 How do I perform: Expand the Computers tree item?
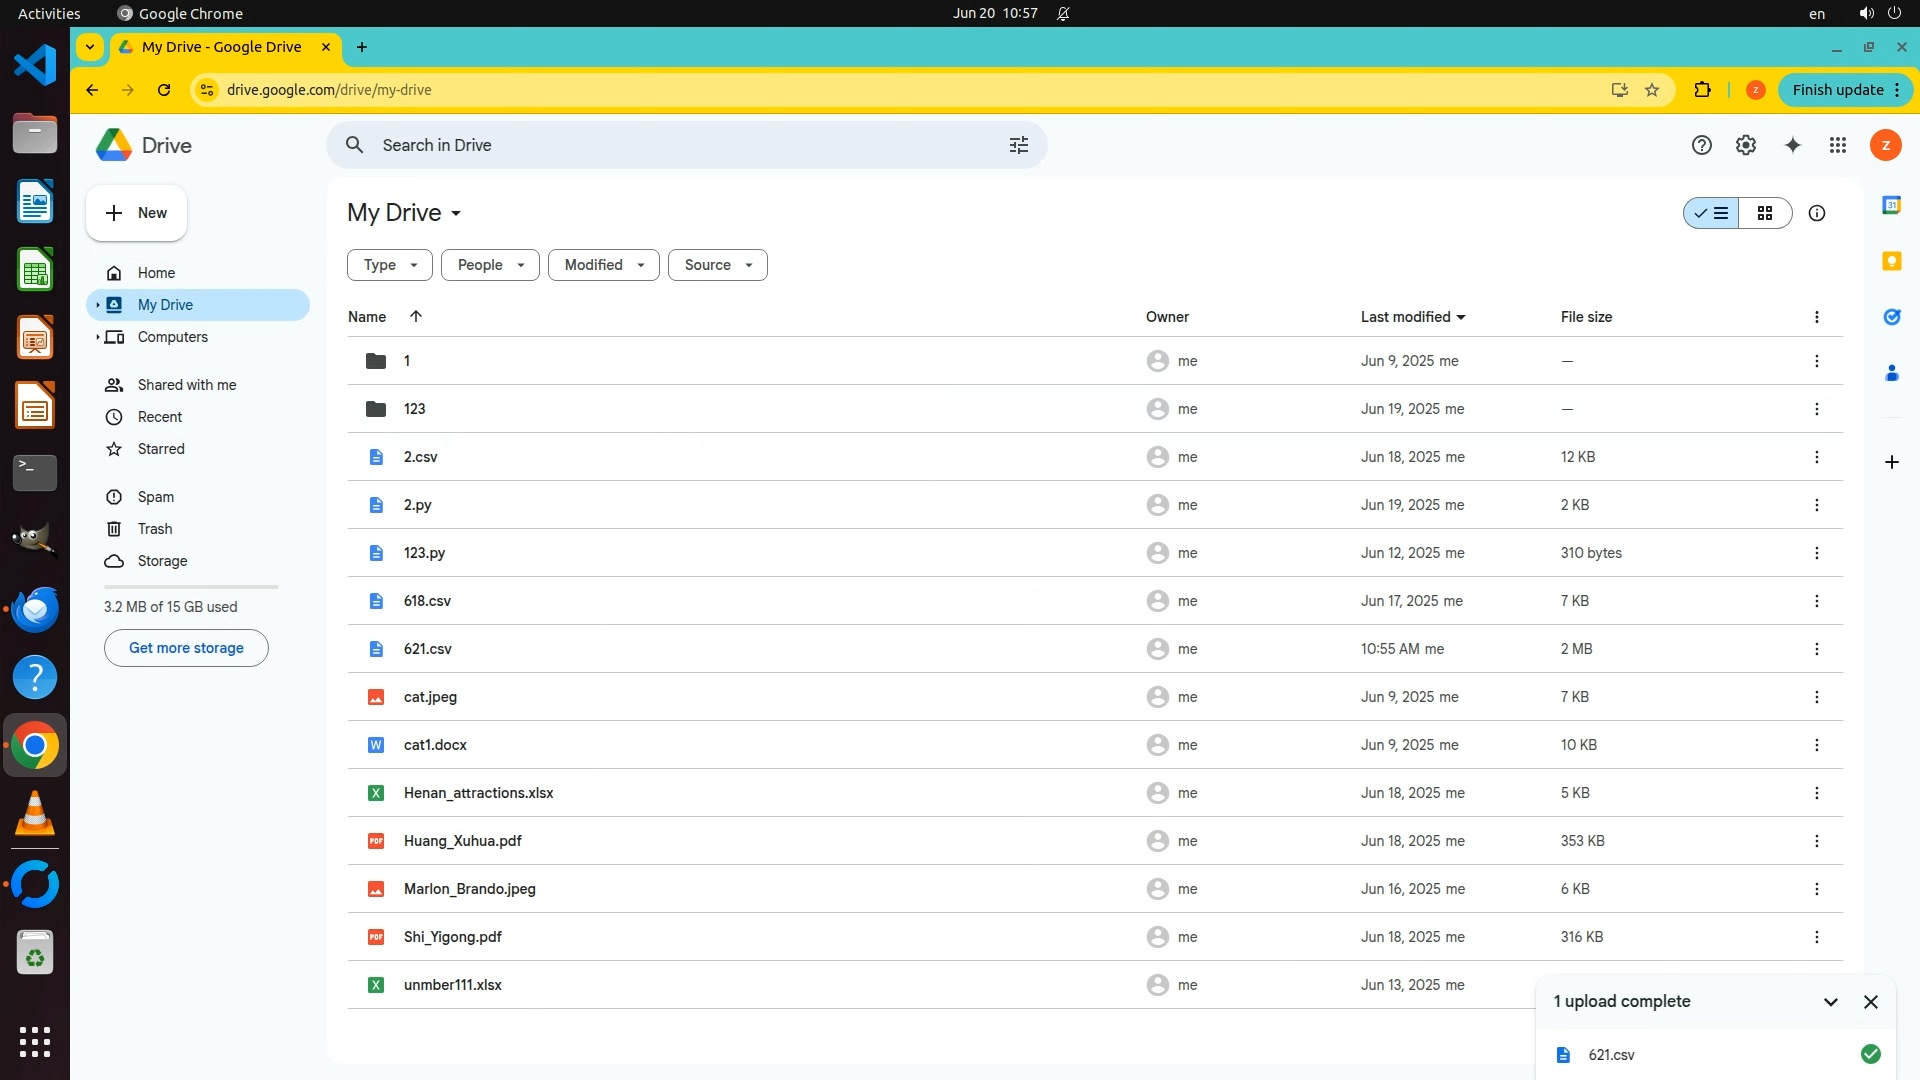[98, 337]
